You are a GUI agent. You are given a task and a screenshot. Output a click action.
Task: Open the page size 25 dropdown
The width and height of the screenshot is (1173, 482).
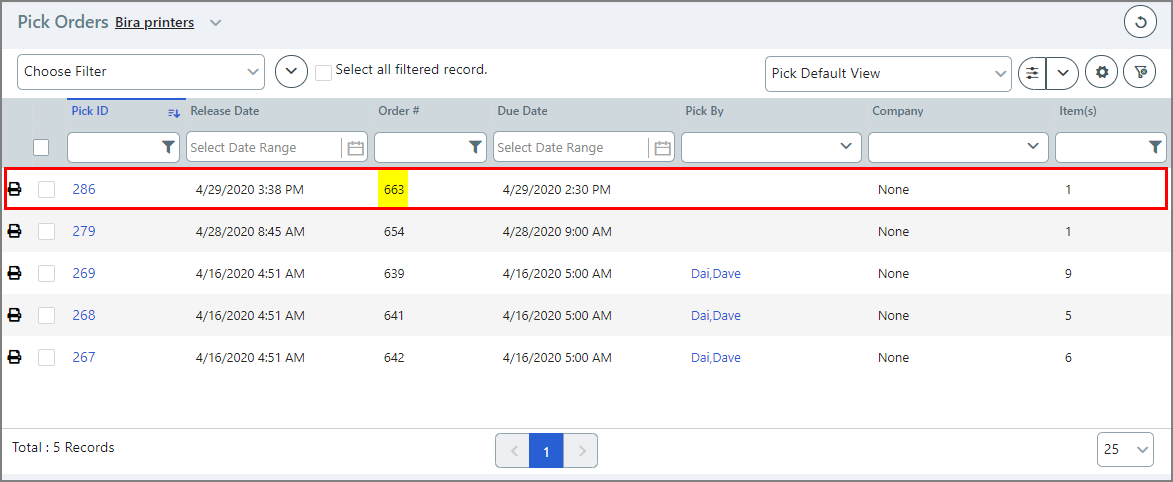coord(1125,450)
